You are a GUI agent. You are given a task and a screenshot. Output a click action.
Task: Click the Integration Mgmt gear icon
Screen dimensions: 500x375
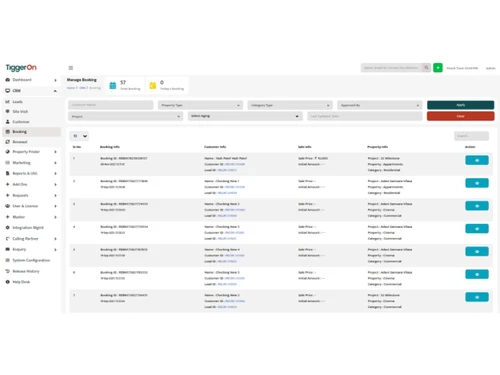click(8, 228)
